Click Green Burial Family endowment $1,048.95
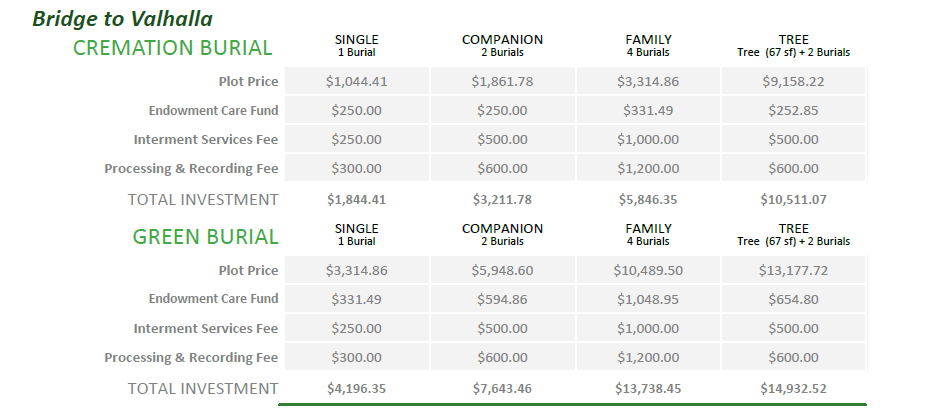Image resolution: width=934 pixels, height=413 pixels. [x=648, y=299]
